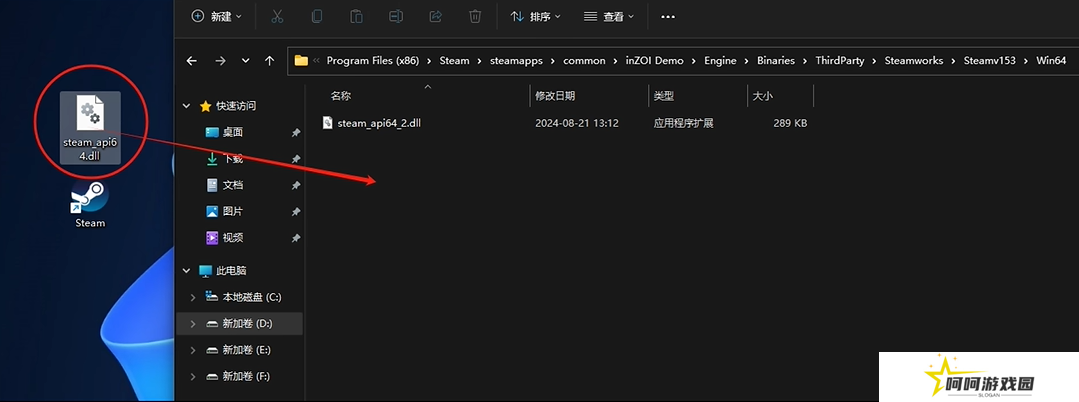Select 新加卷 (F:) drive
Screen dimensions: 1079x402
(x=247, y=377)
